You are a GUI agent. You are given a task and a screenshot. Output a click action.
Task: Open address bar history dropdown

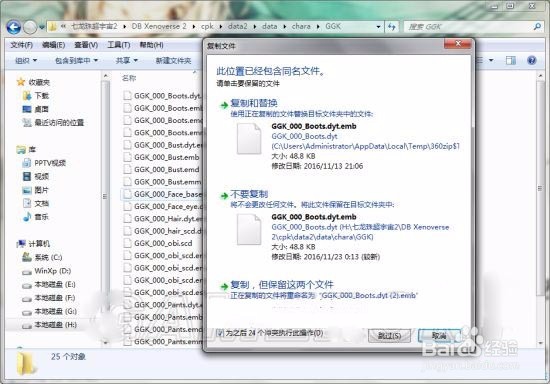378,27
